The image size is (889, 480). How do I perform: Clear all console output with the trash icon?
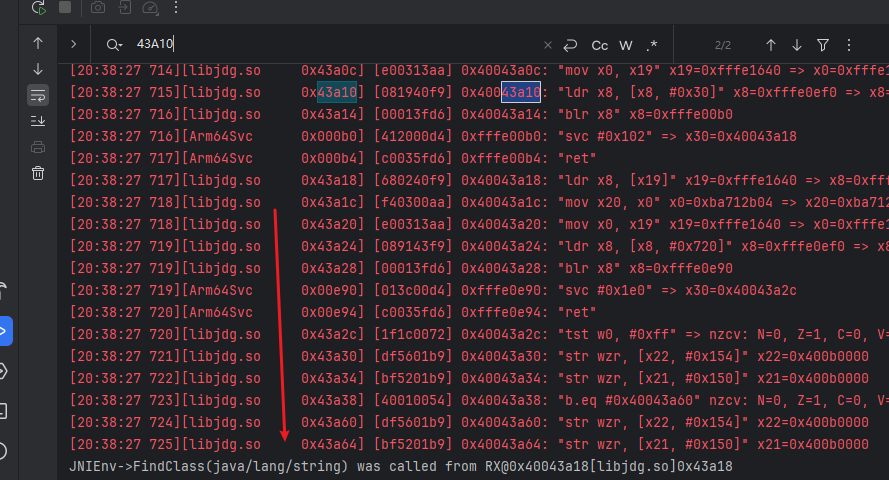38,173
